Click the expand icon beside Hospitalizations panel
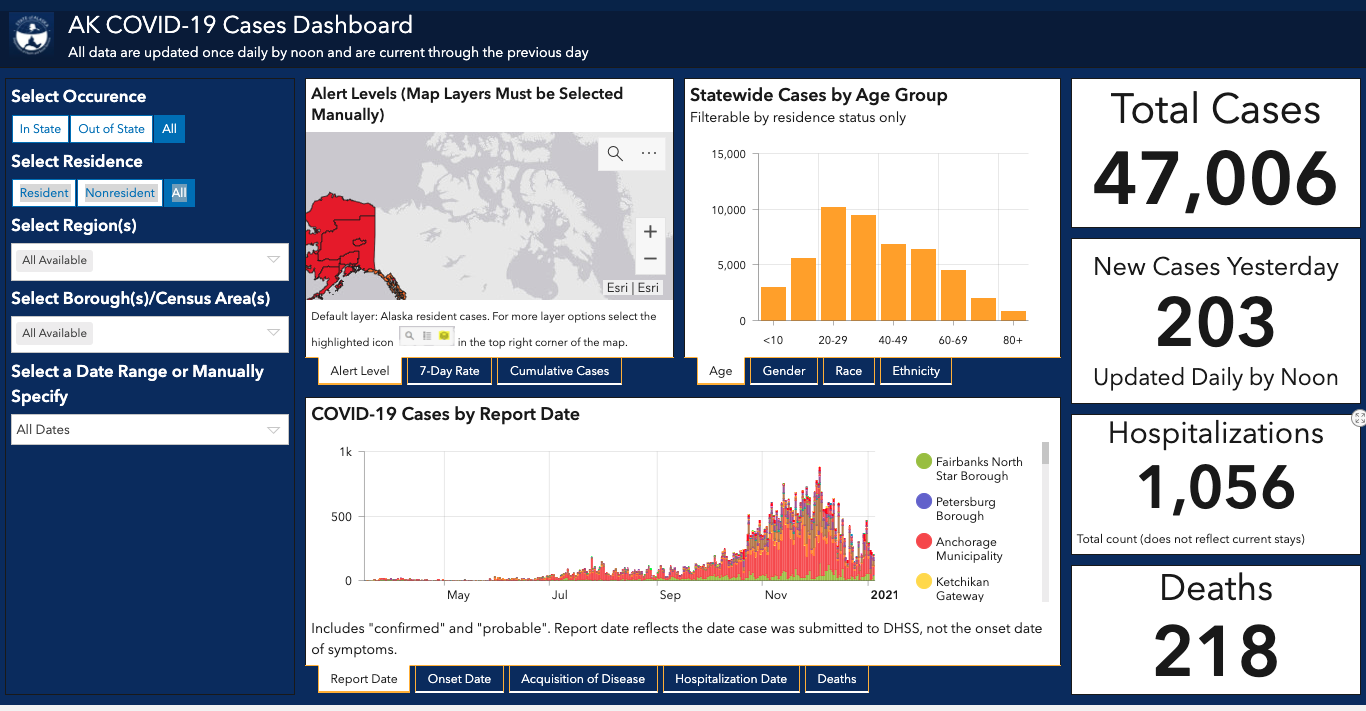 (x=1359, y=418)
